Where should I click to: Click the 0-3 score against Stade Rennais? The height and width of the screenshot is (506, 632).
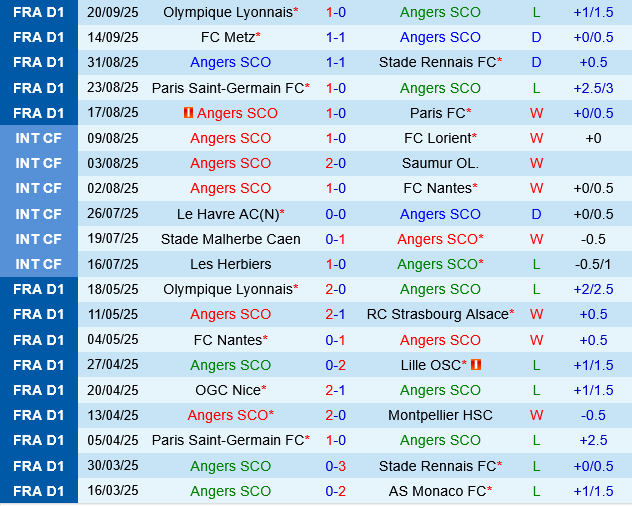click(336, 466)
